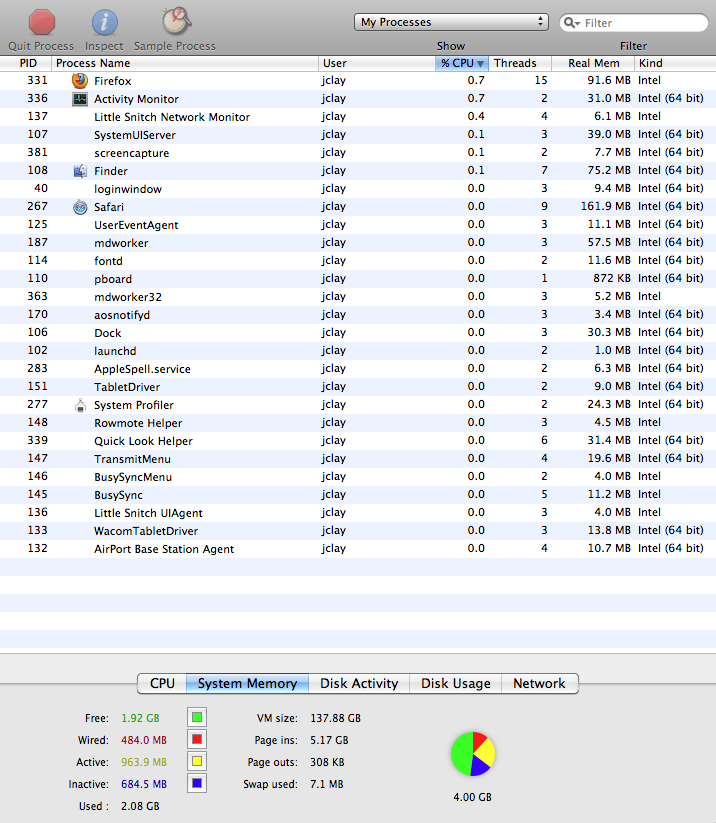Click the 161.9 MB Real Mem value

[x=605, y=206]
